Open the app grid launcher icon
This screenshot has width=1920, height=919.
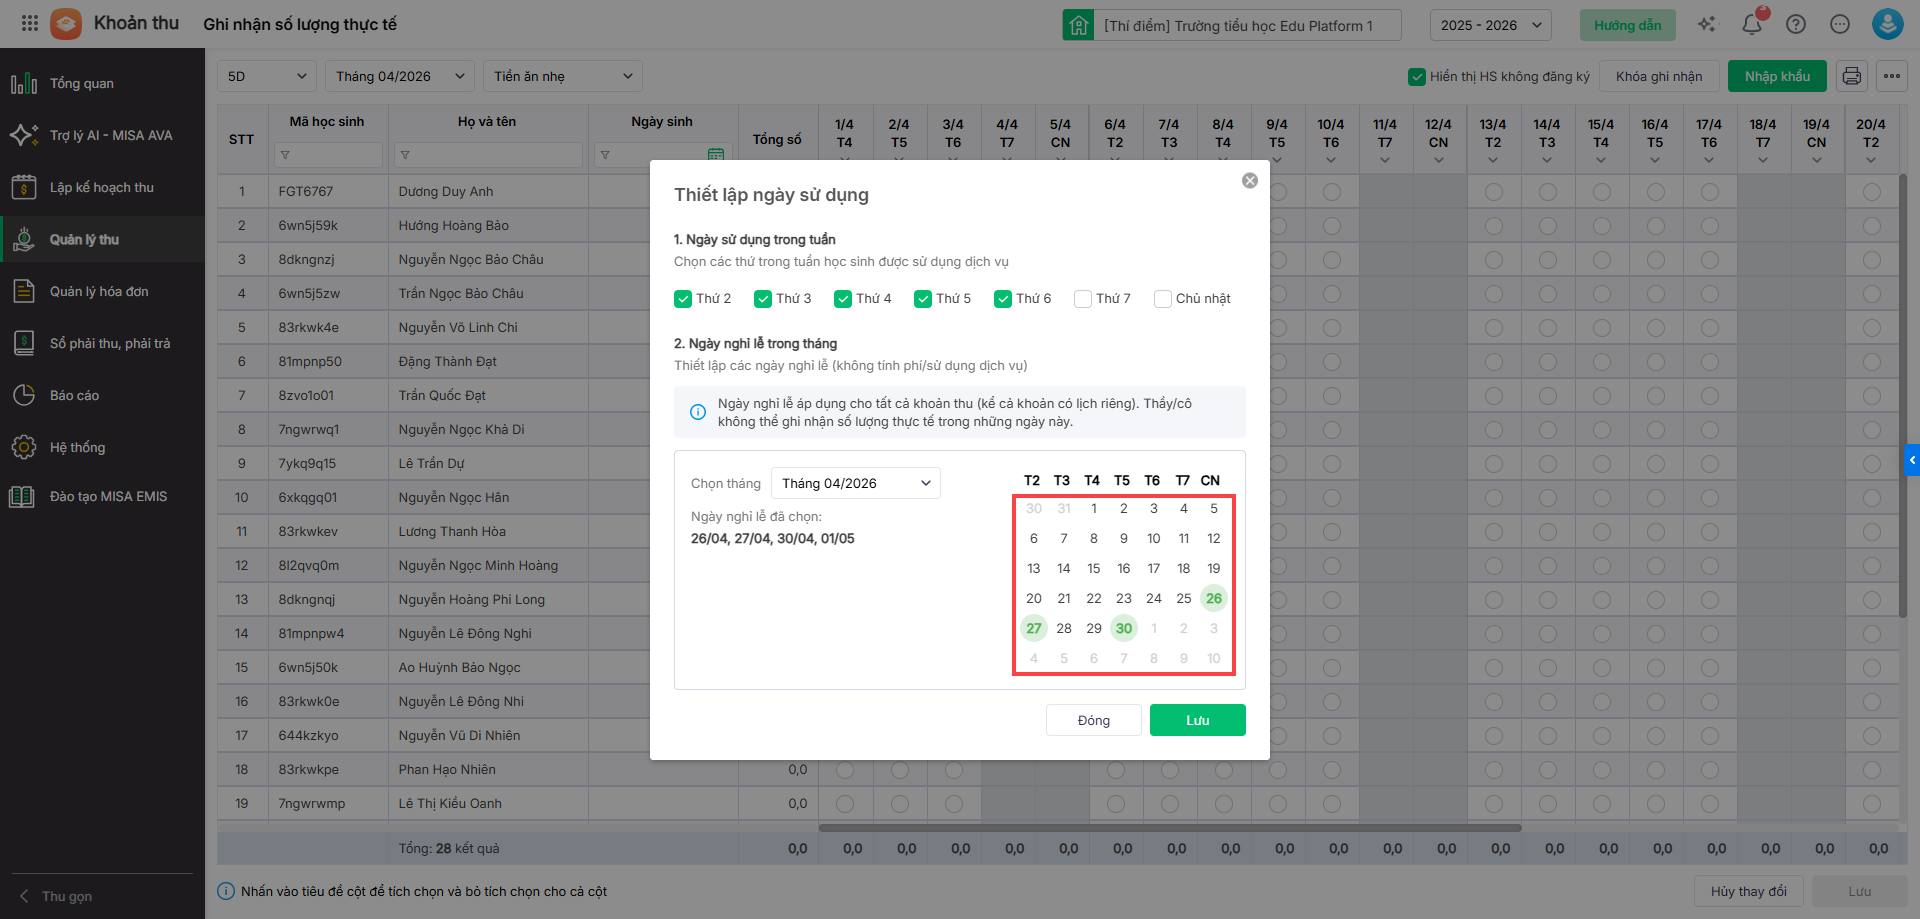click(29, 23)
